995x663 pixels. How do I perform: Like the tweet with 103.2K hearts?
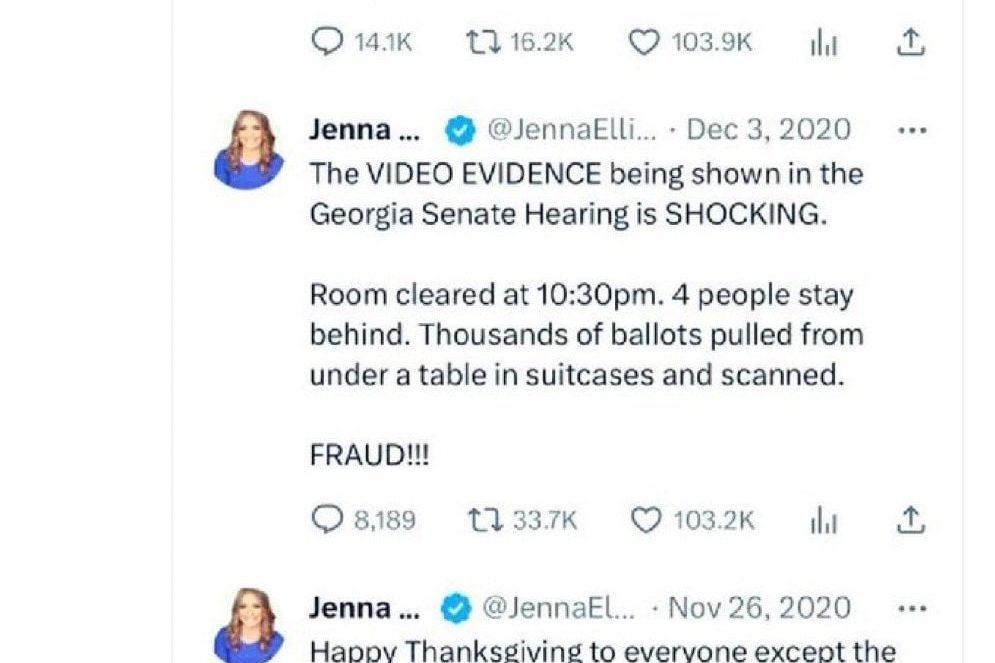647,520
